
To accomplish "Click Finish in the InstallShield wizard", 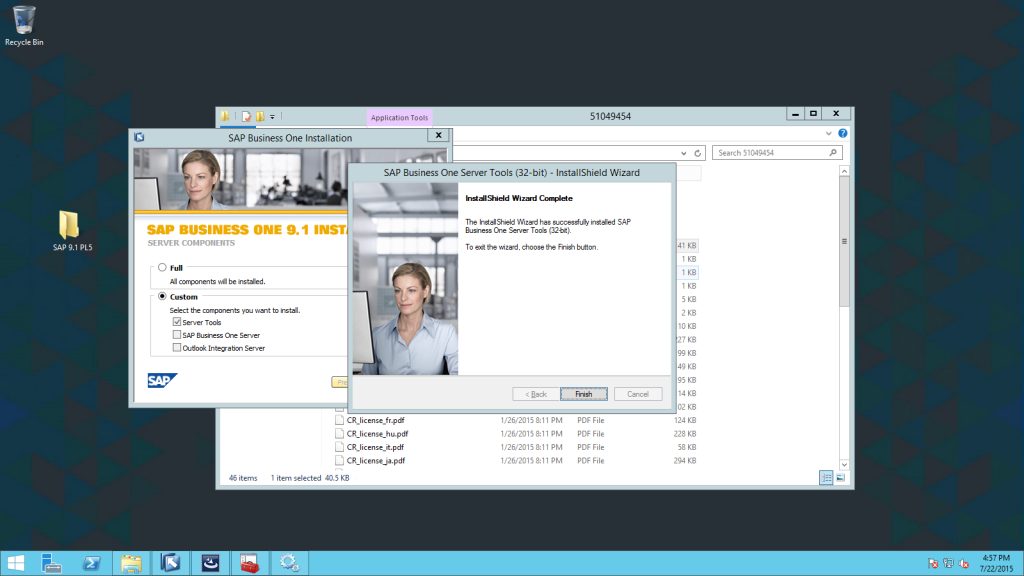I will (584, 394).
